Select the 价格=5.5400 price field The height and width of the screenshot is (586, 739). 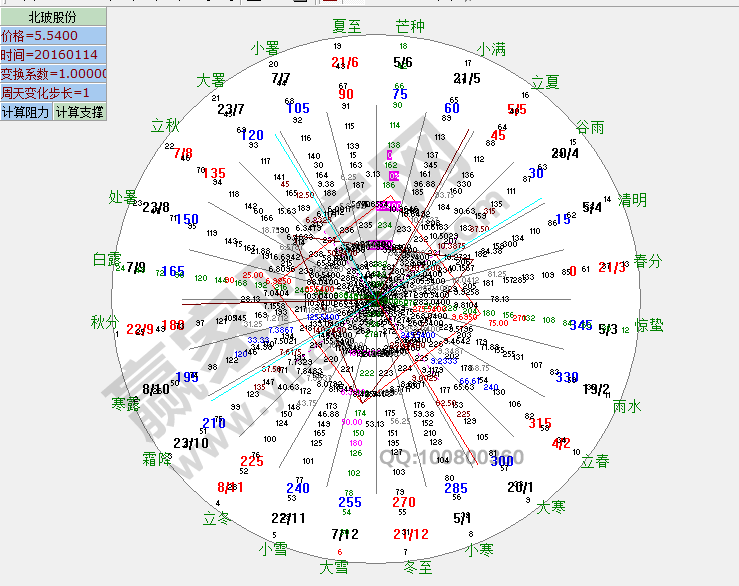click(x=52, y=36)
